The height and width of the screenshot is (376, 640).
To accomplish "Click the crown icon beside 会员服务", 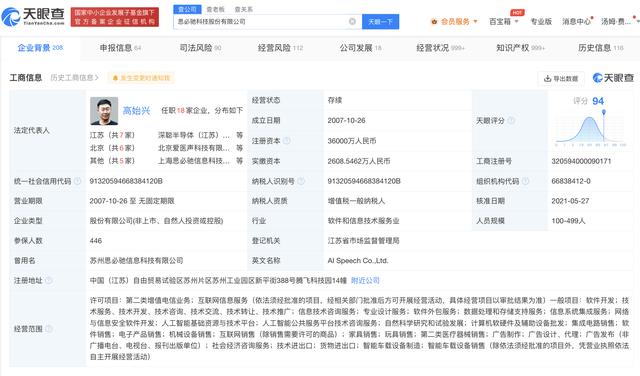I will pos(434,21).
